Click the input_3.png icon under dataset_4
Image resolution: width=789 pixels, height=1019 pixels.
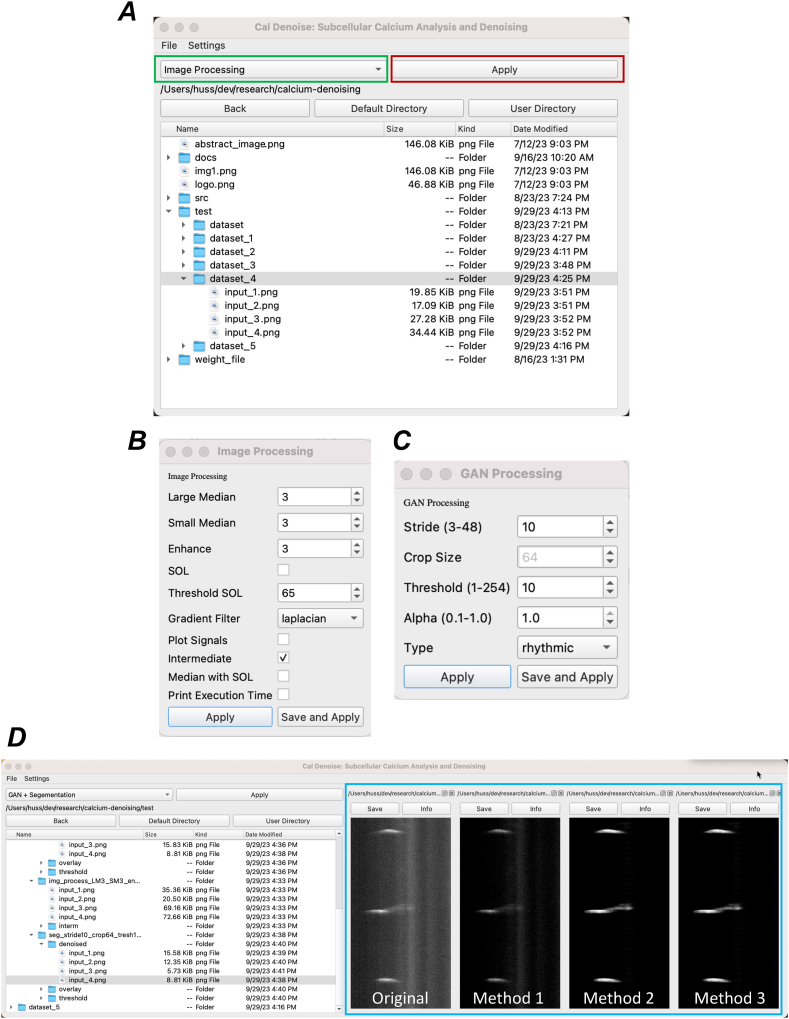click(x=214, y=319)
